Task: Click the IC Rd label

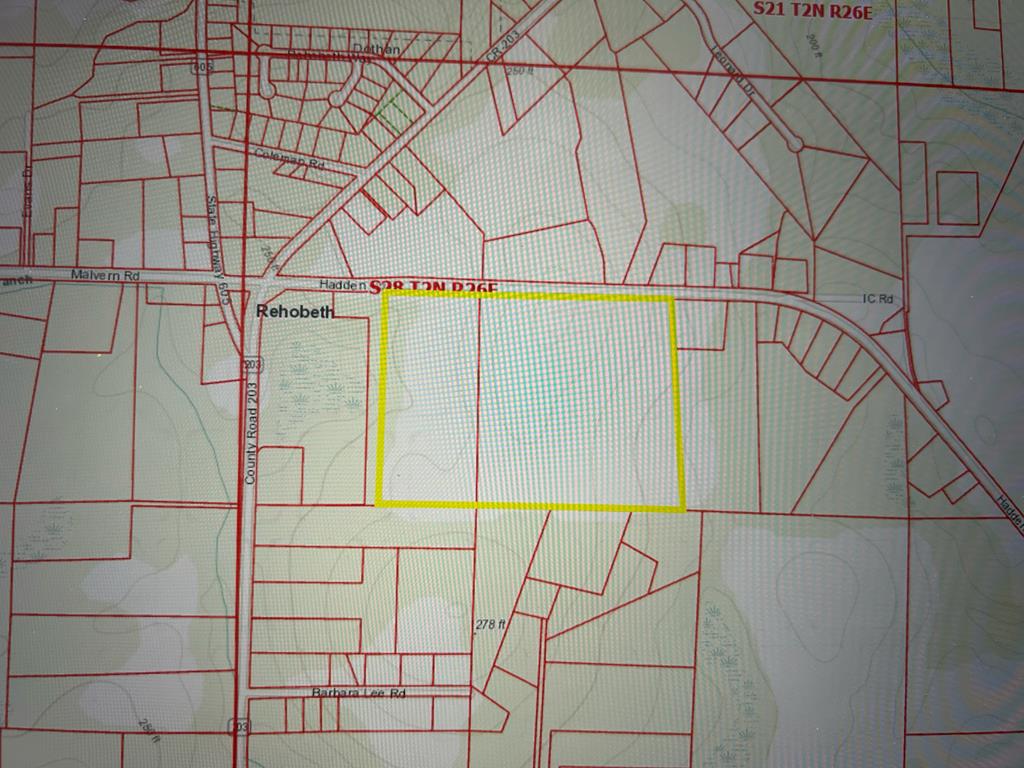Action: [878, 299]
